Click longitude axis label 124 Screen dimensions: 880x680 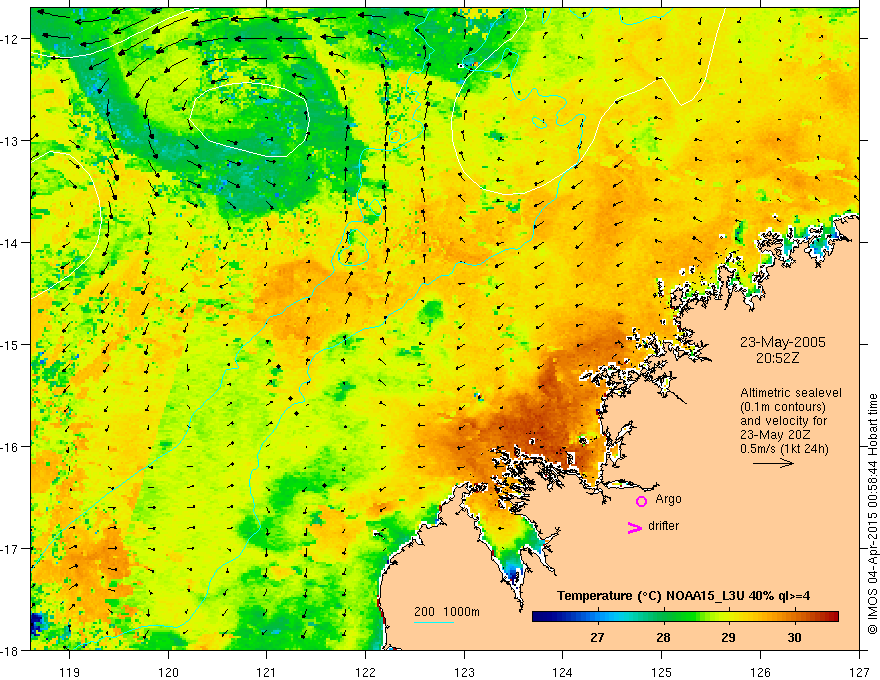(563, 672)
